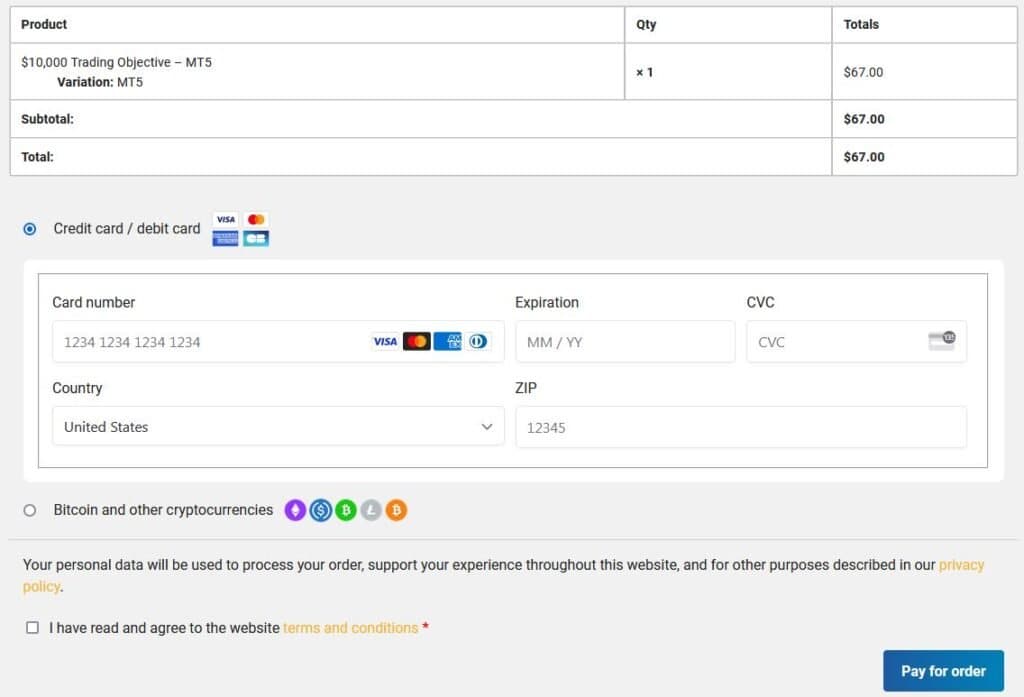Select the USD Coin payment icon

coord(321,510)
